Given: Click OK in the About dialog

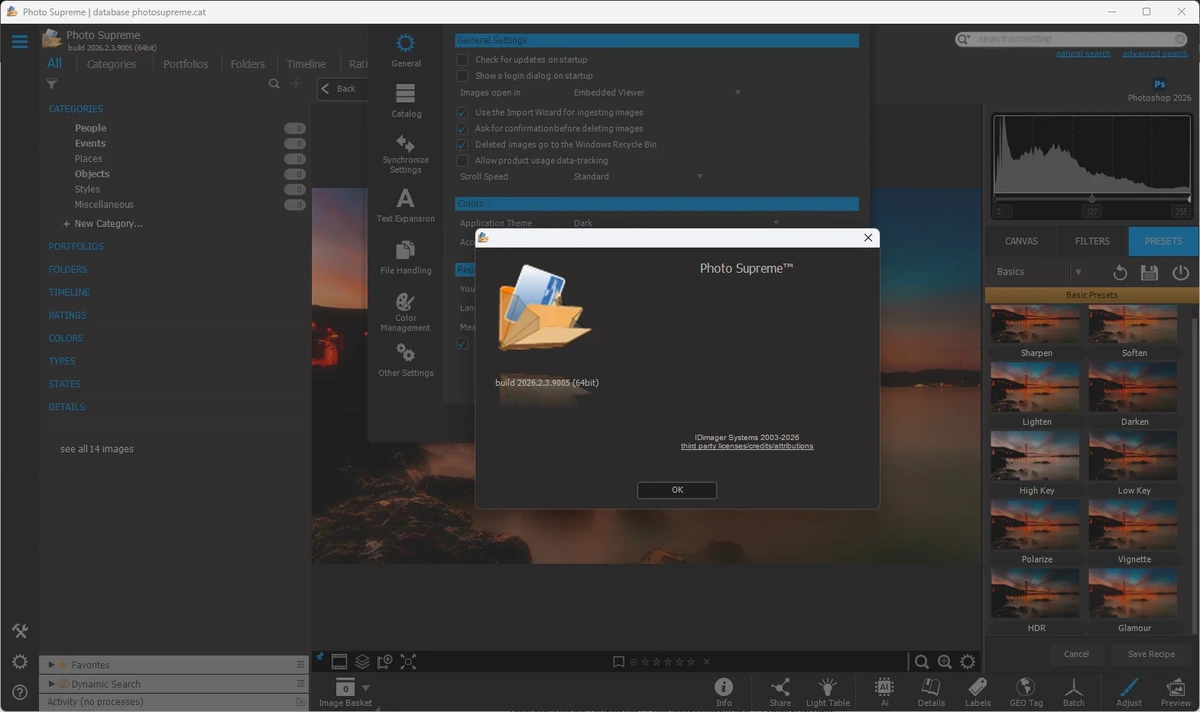Looking at the screenshot, I should click(677, 490).
